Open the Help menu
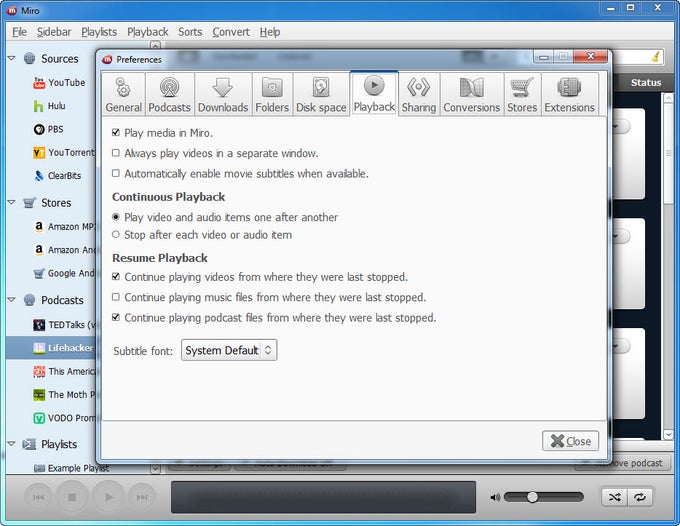The width and height of the screenshot is (680, 526). [270, 32]
